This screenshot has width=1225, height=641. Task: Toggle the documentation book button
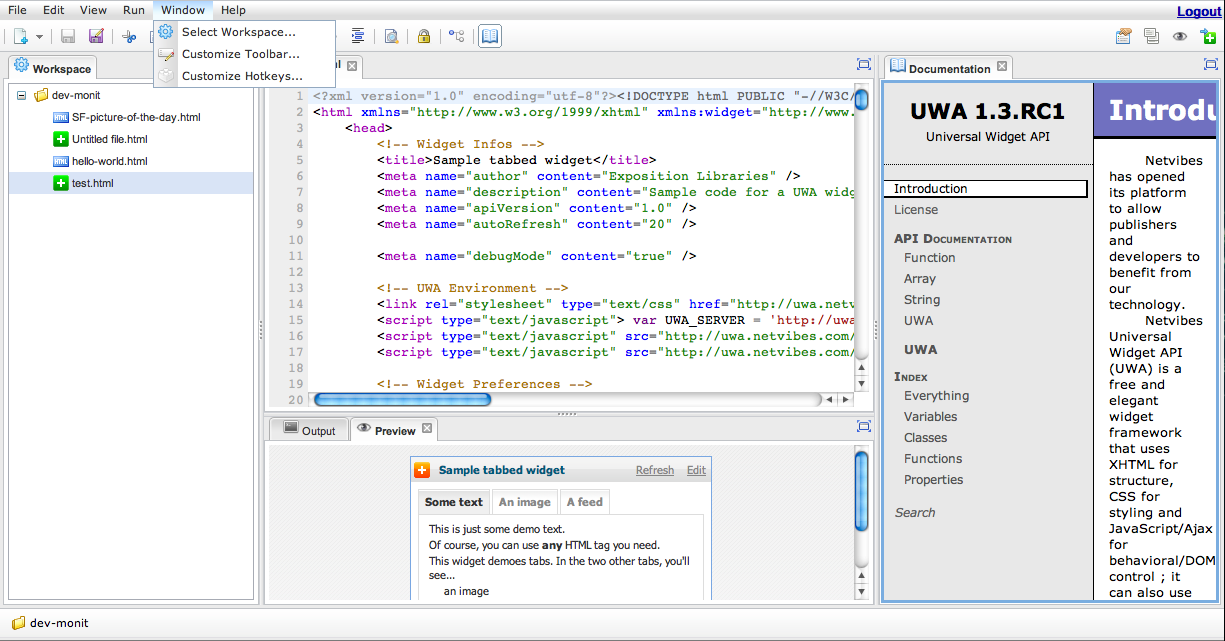(489, 37)
